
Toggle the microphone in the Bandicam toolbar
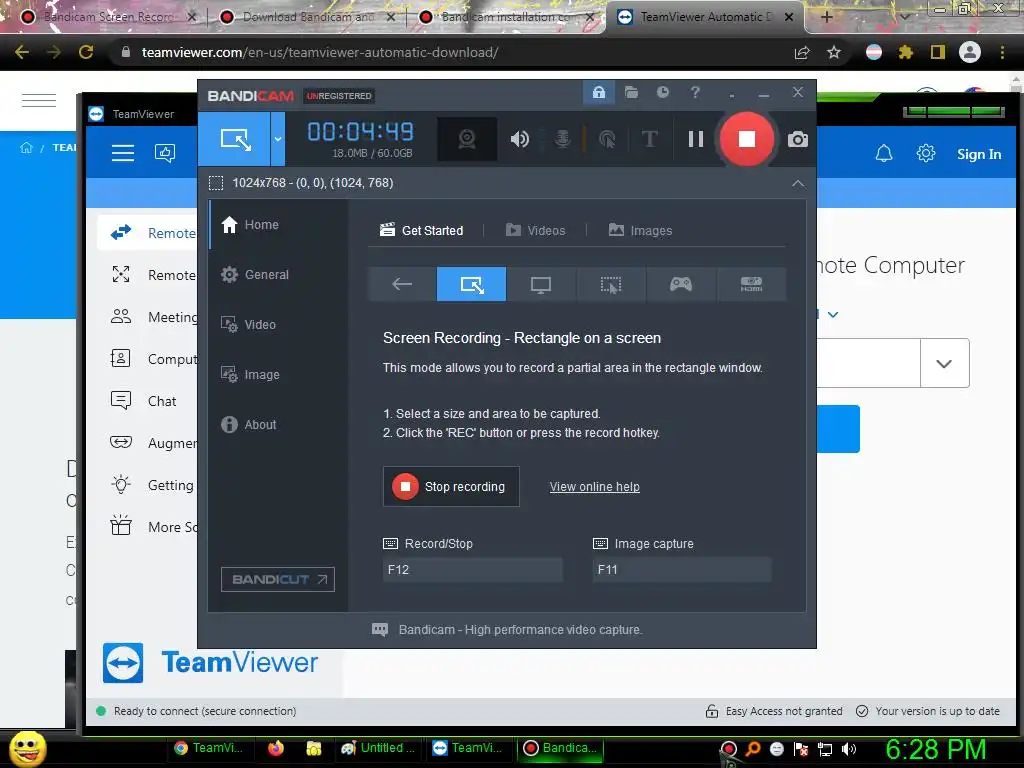coord(562,139)
